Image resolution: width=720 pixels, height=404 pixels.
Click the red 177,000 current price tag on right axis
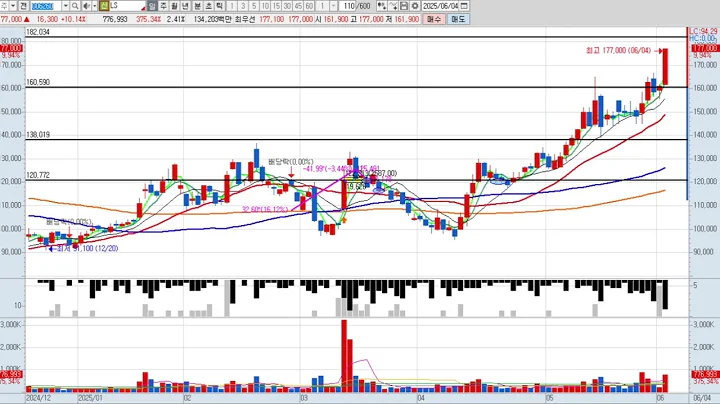(704, 48)
